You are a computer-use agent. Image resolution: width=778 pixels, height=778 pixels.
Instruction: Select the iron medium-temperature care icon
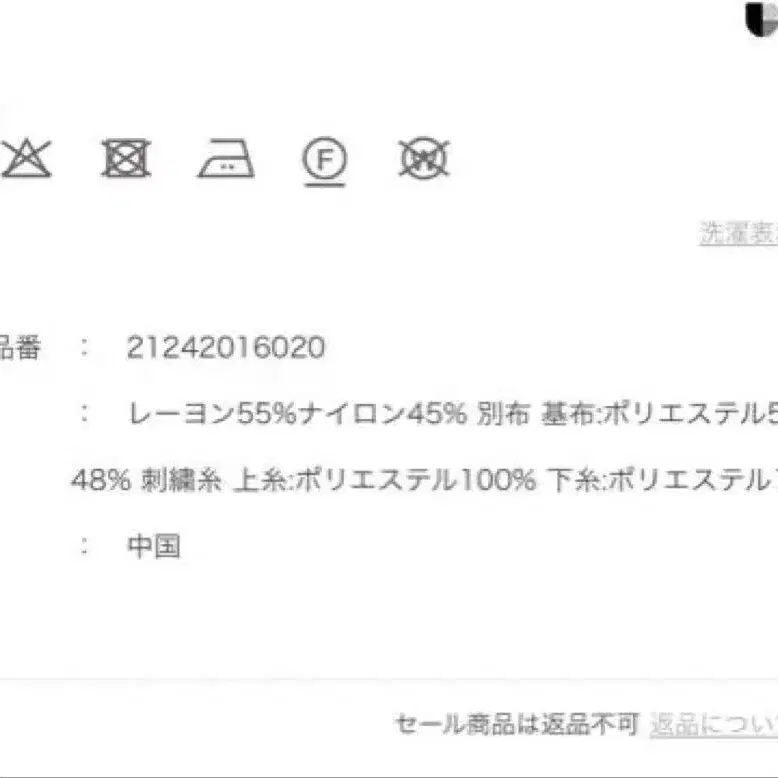tap(226, 158)
